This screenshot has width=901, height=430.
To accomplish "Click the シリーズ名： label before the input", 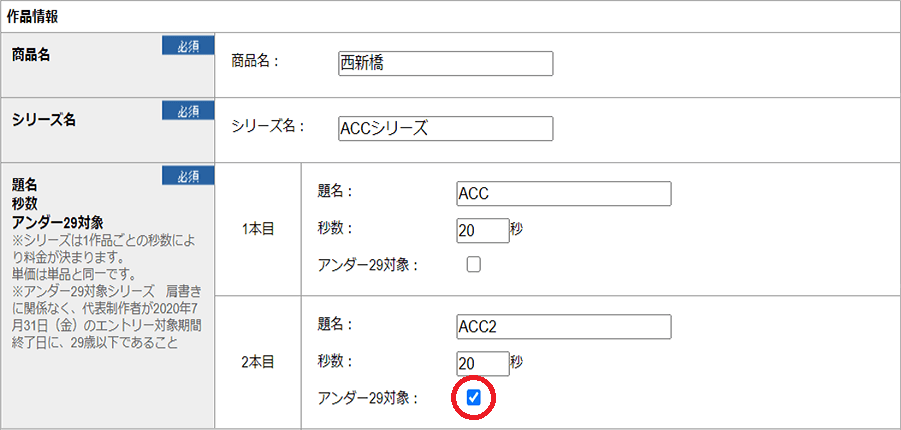I will pos(267,126).
